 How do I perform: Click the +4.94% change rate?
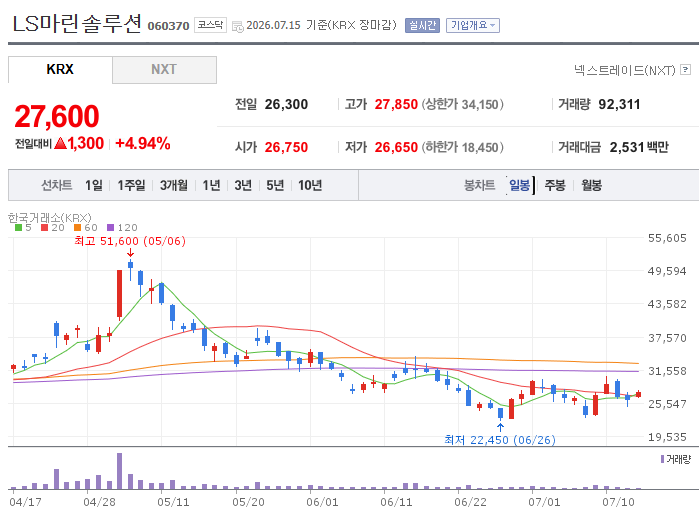143,143
